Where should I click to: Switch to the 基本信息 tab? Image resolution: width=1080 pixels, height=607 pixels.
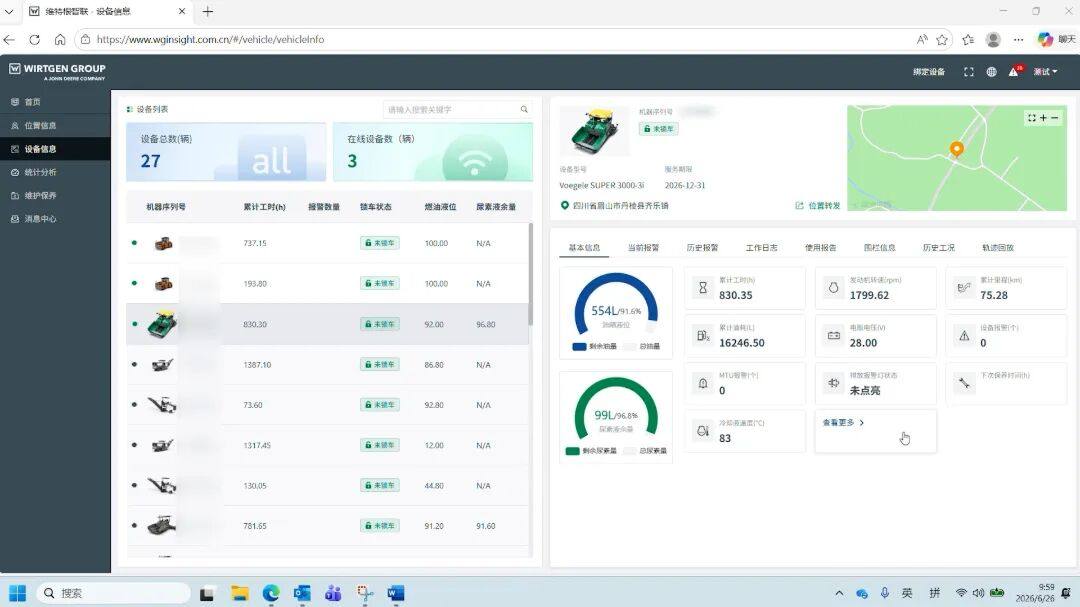[584, 247]
